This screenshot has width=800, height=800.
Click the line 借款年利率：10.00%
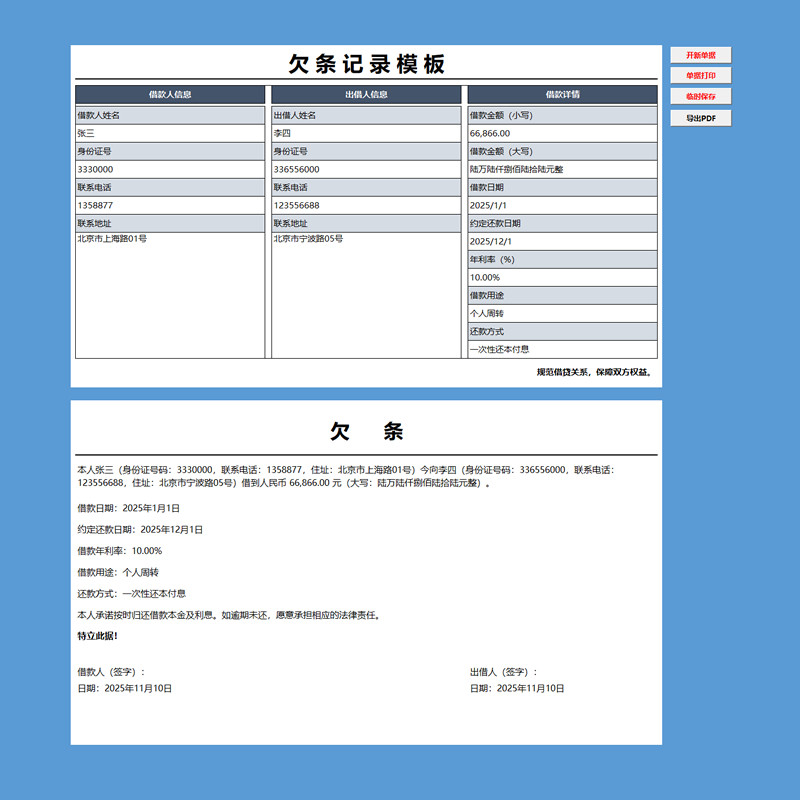(x=119, y=551)
